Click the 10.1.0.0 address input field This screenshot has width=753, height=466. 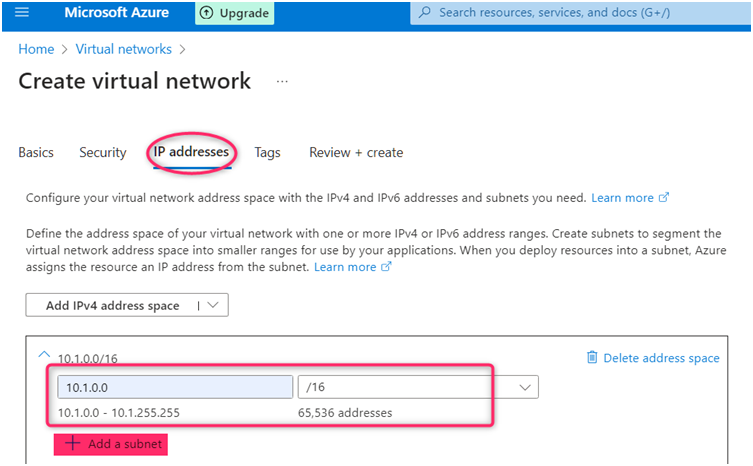point(175,387)
